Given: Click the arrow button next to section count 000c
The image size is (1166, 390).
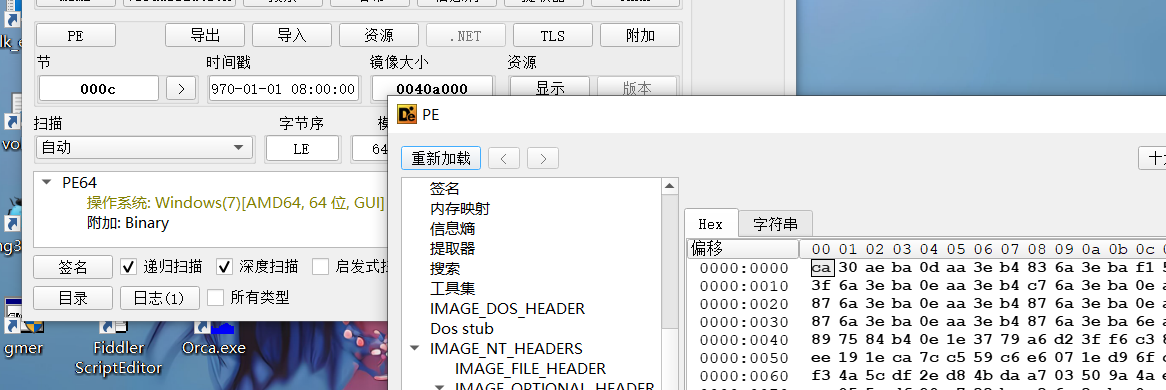Looking at the screenshot, I should 181,89.
